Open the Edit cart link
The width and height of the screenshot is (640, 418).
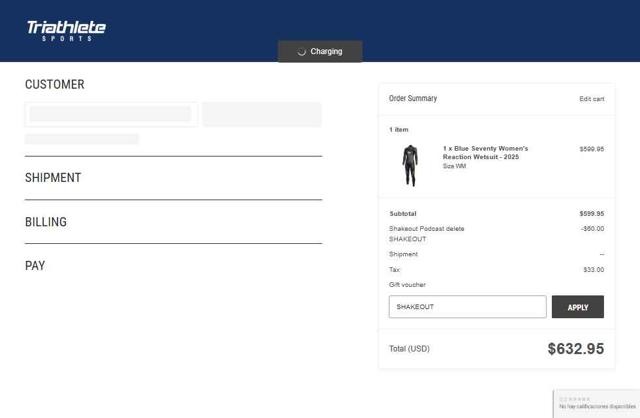coord(591,99)
